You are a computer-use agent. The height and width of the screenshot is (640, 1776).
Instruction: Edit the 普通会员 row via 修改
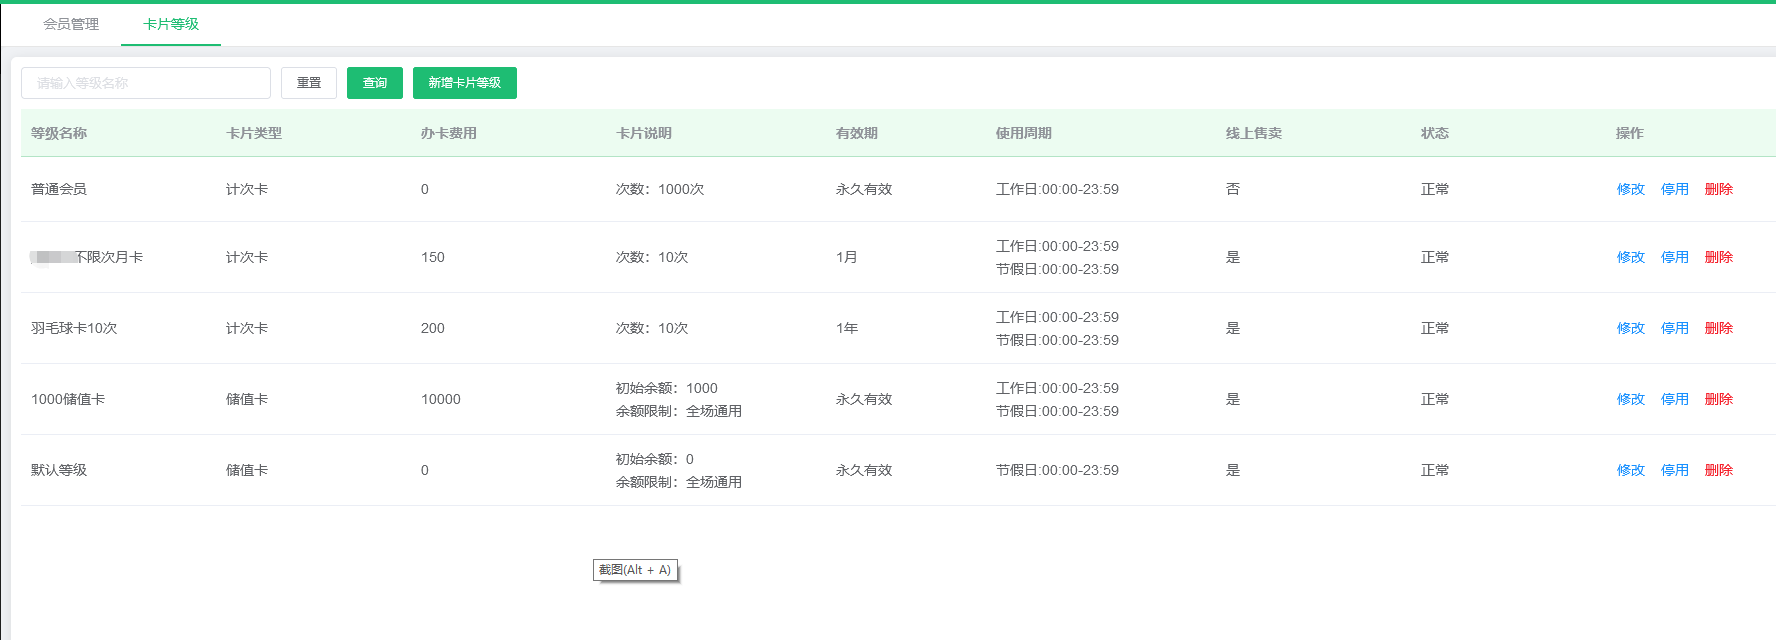tap(1631, 189)
